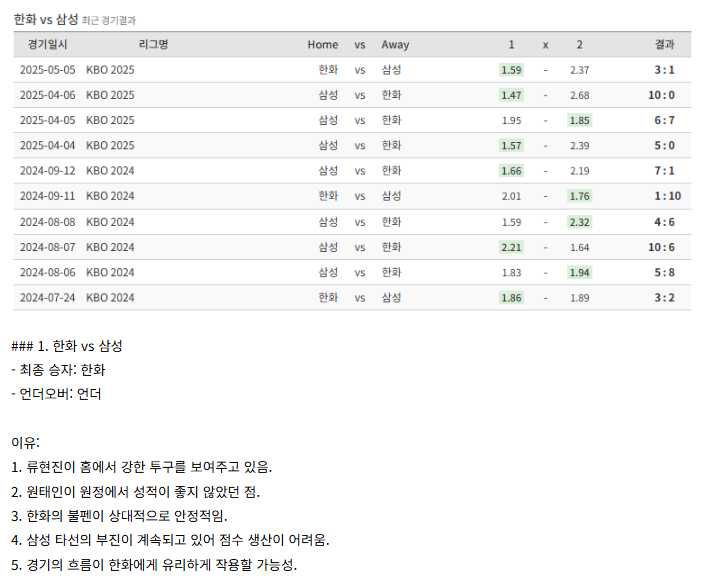Image resolution: width=708 pixels, height=586 pixels.
Task: Click the 2.01 home odds value
Action: click(511, 196)
